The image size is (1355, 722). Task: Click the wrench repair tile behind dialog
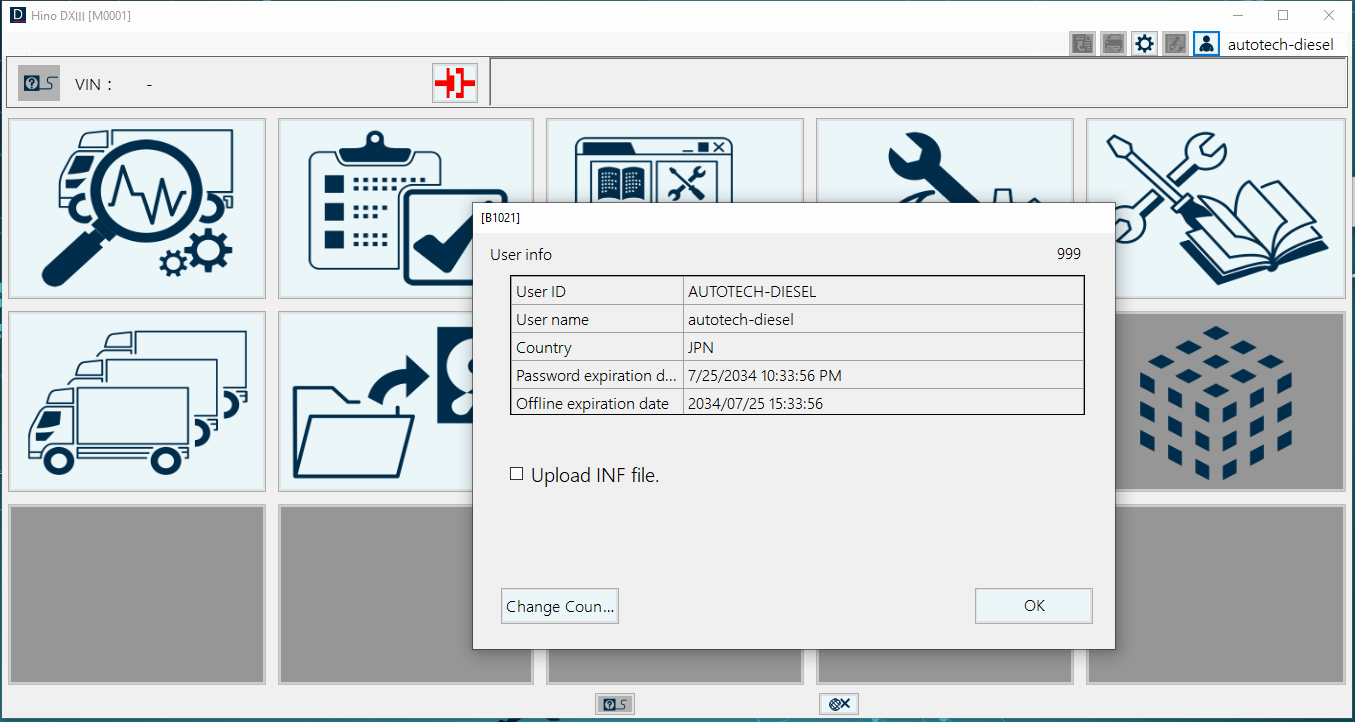944,162
